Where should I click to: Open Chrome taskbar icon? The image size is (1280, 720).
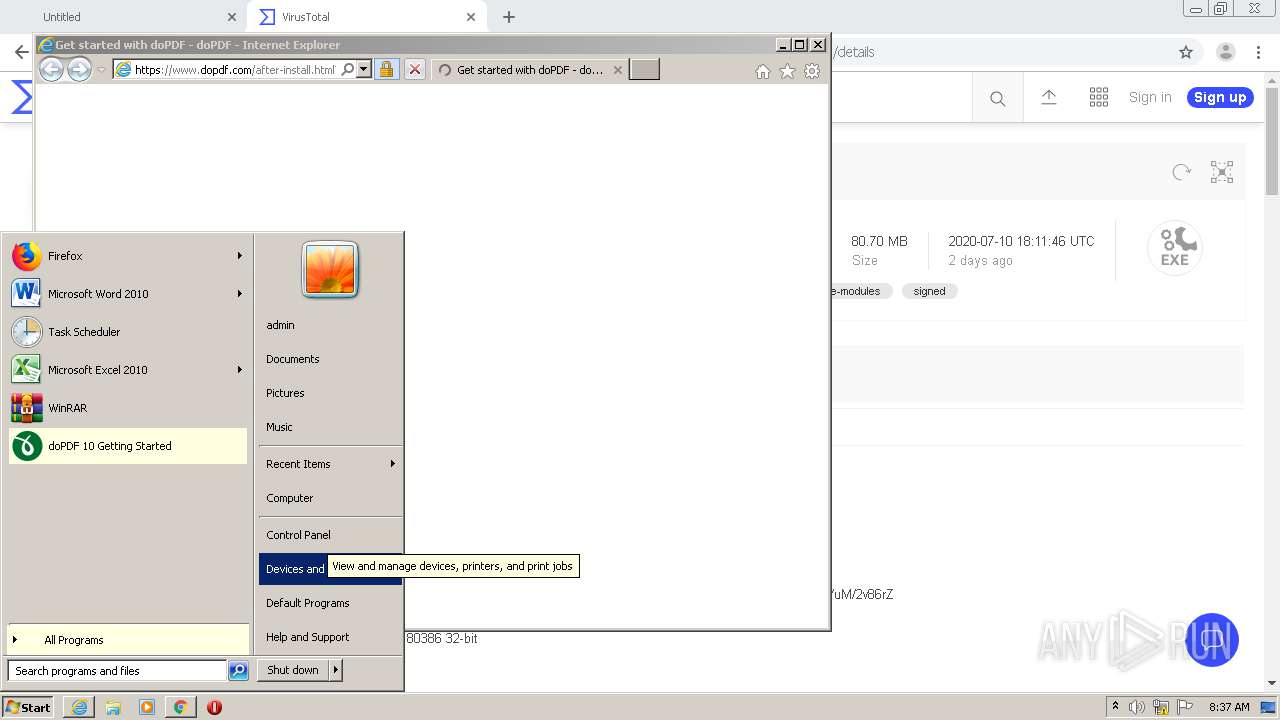pos(180,707)
